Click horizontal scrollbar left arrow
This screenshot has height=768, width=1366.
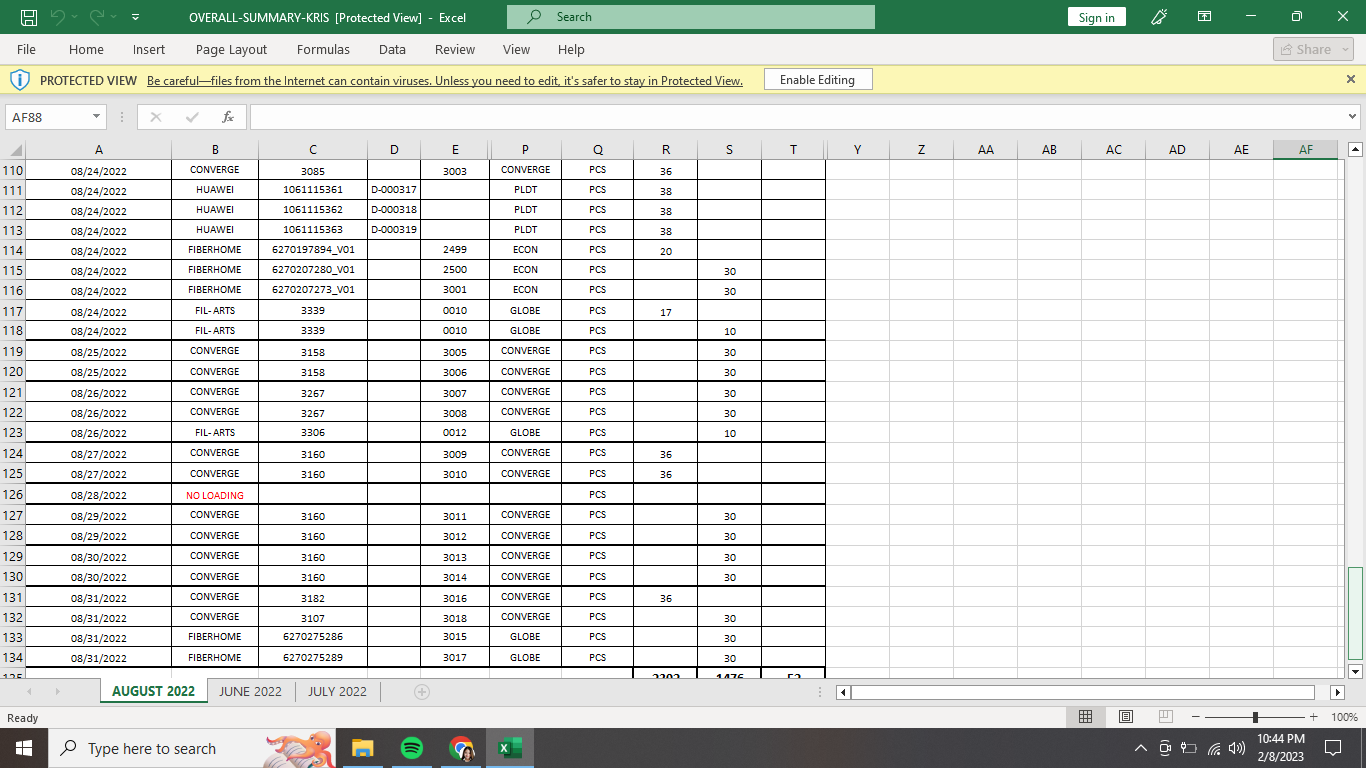(843, 692)
